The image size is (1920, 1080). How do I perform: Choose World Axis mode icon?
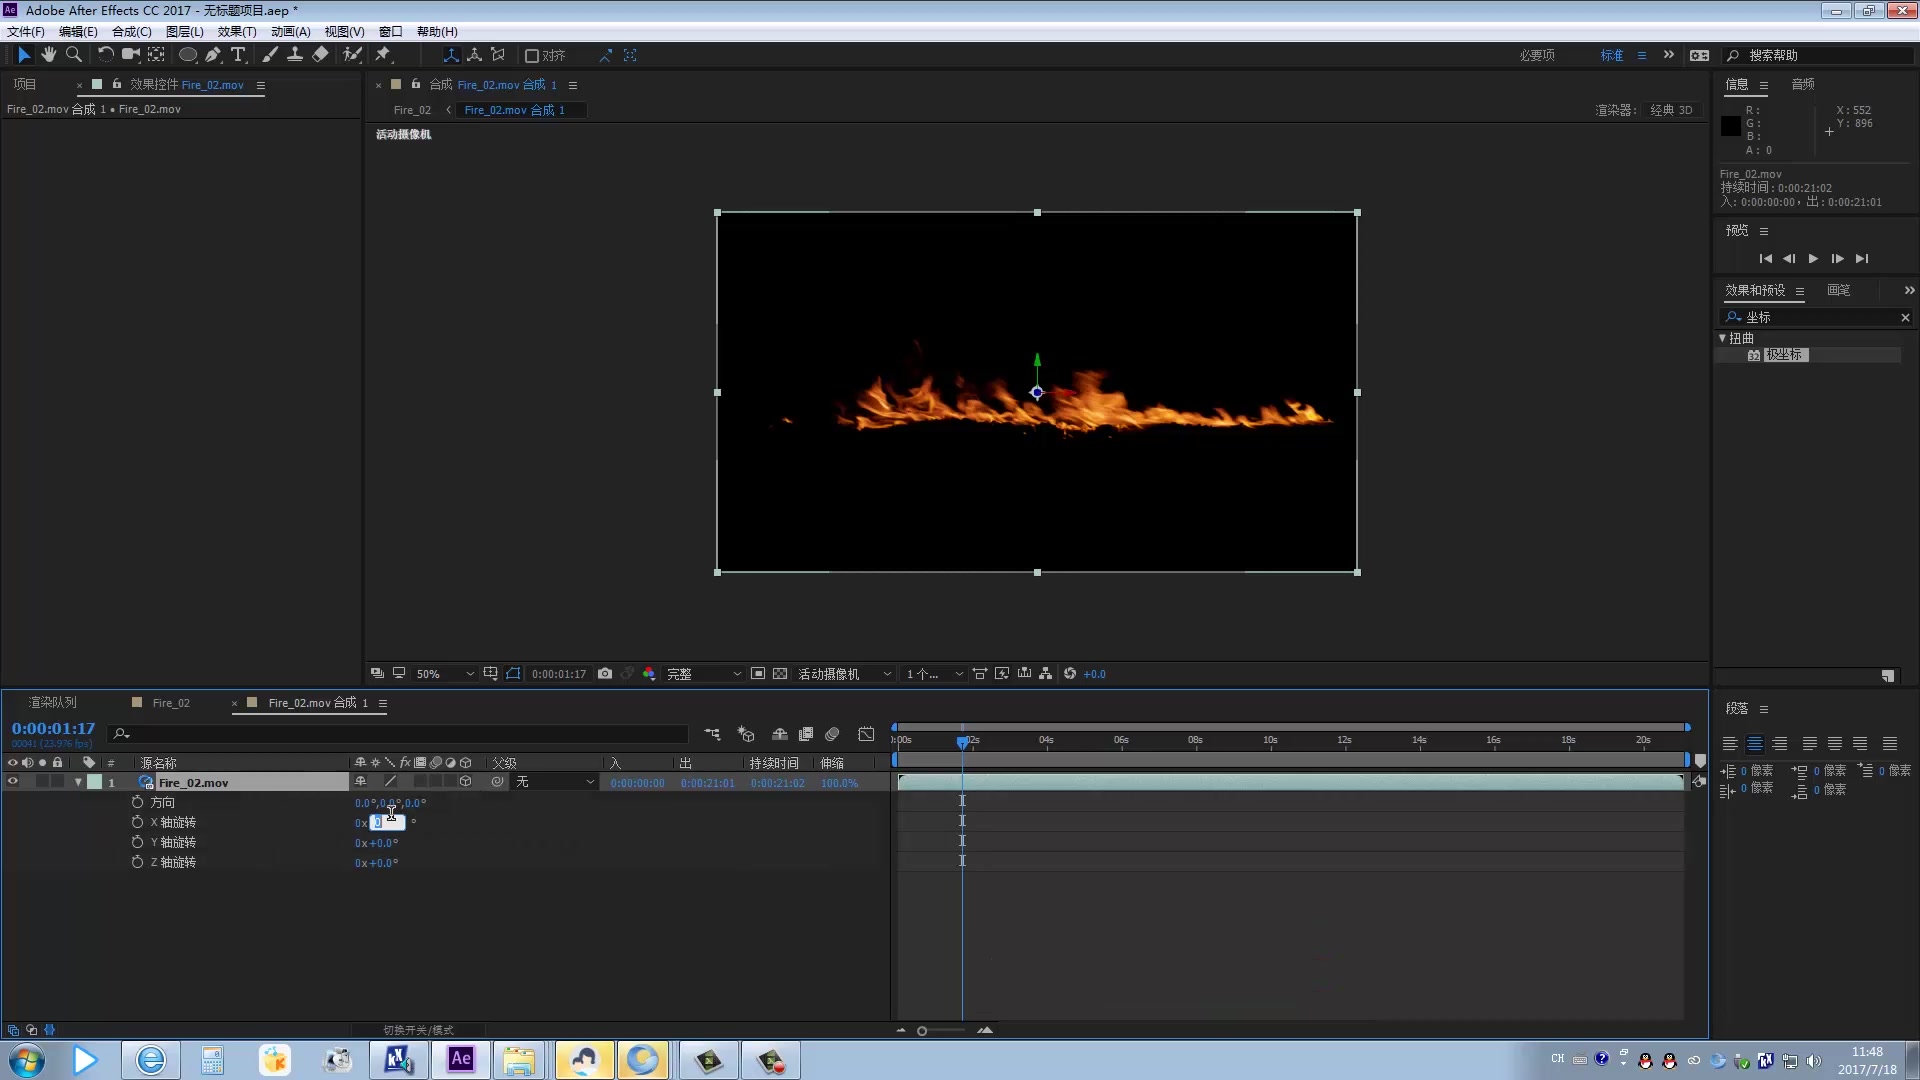(474, 55)
